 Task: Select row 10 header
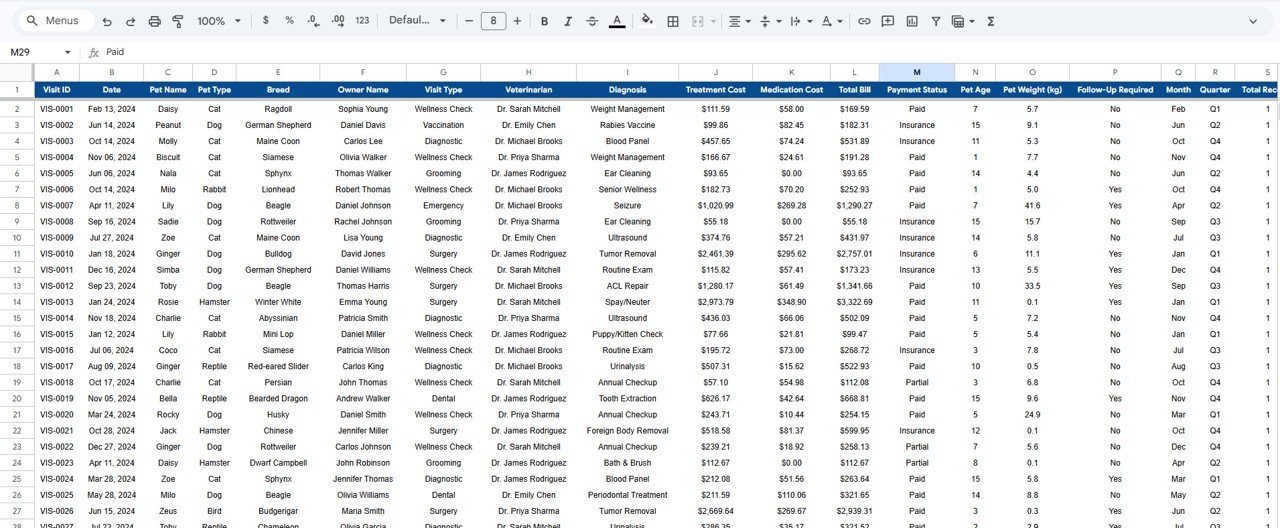(17, 238)
